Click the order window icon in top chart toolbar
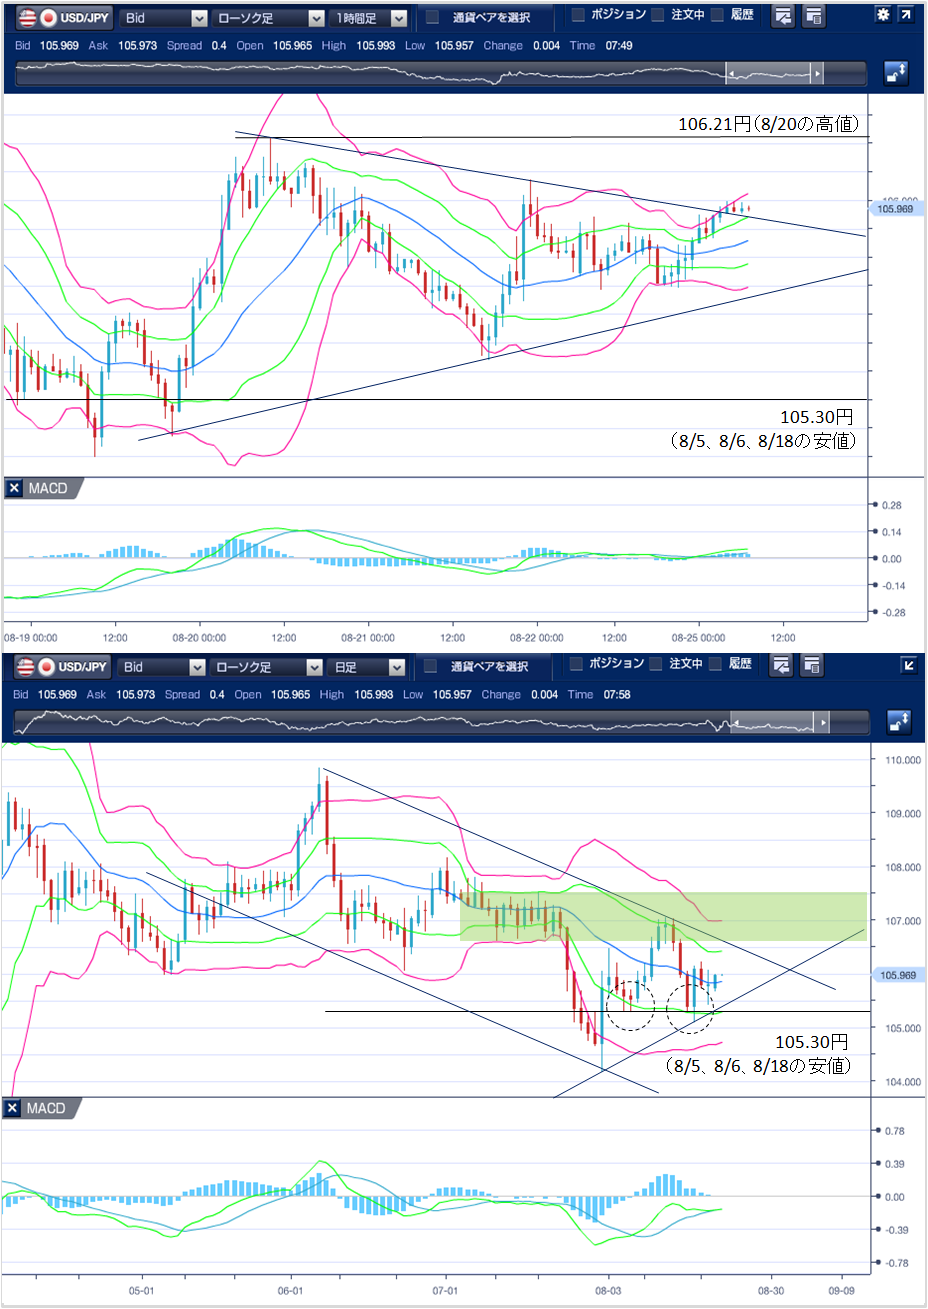Image resolution: width=928 pixels, height=1309 pixels. pos(782,16)
